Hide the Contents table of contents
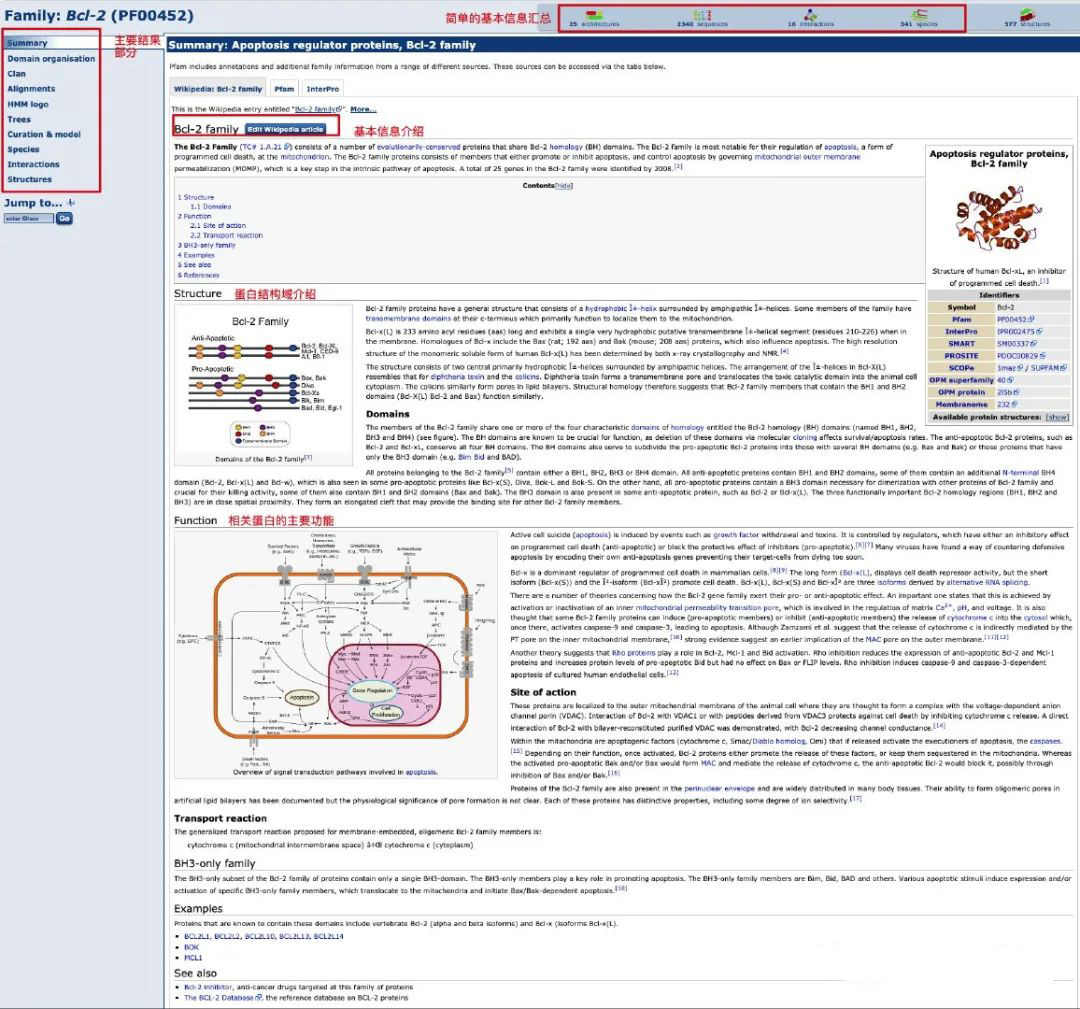This screenshot has height=1009, width=1080. point(564,185)
